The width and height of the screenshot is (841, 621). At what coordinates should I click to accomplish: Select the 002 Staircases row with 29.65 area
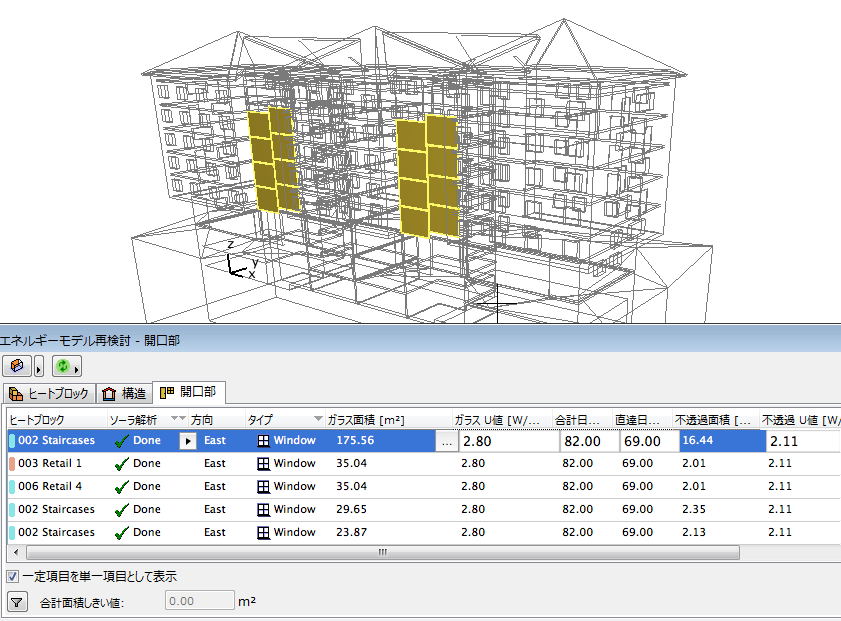[424, 509]
